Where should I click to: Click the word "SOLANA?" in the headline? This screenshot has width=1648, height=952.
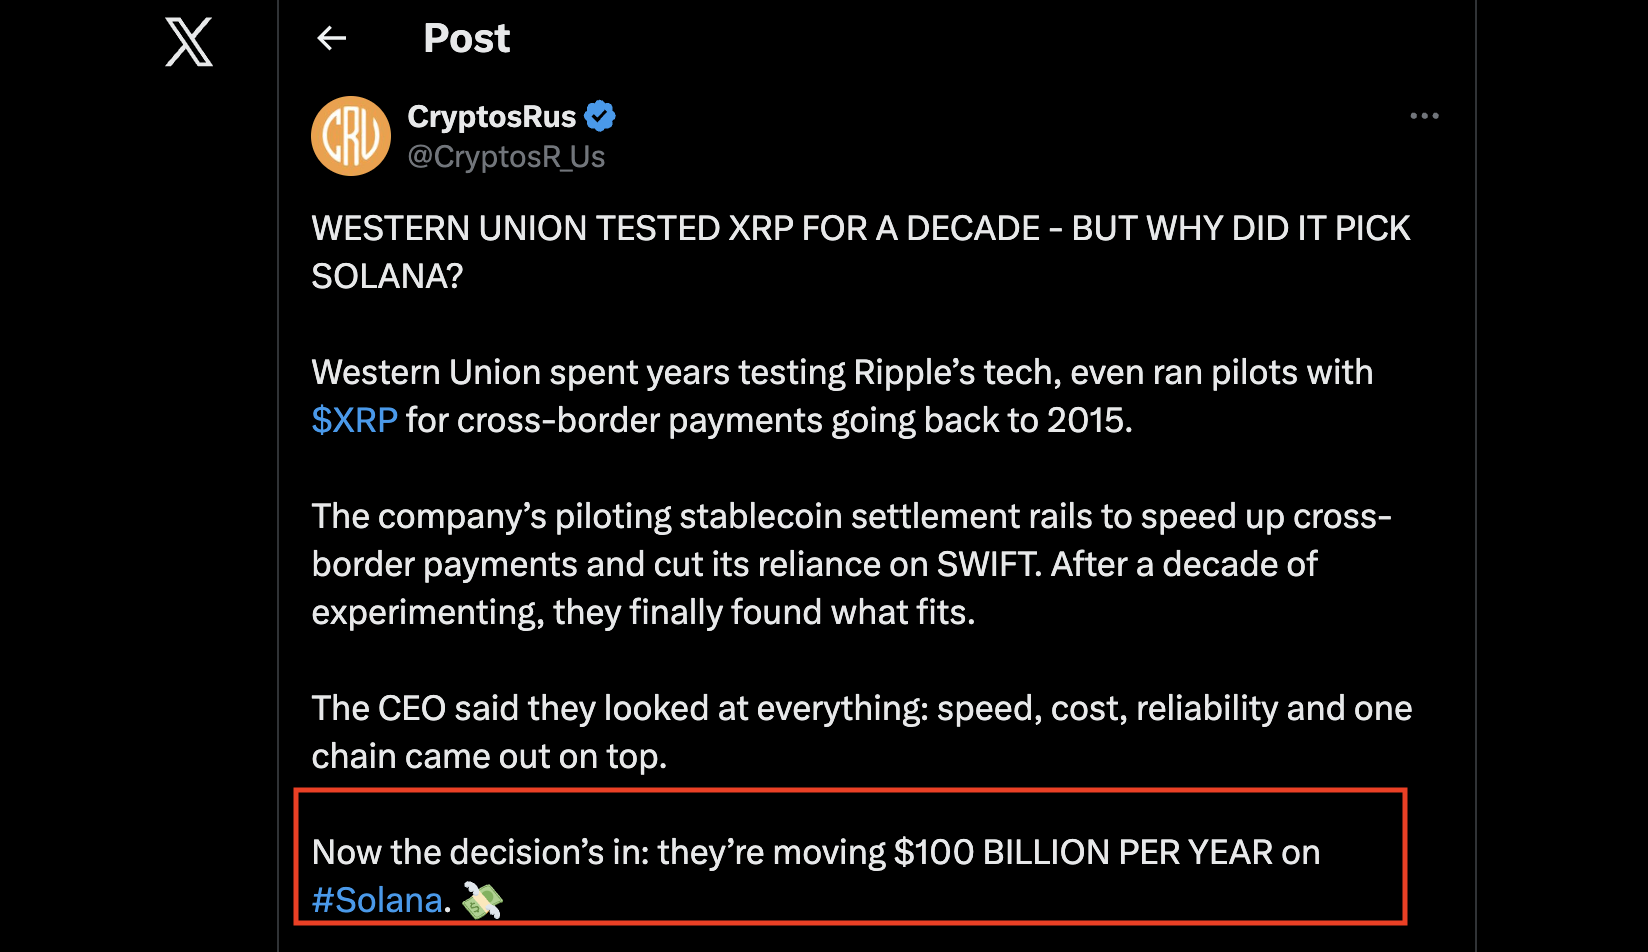point(387,277)
